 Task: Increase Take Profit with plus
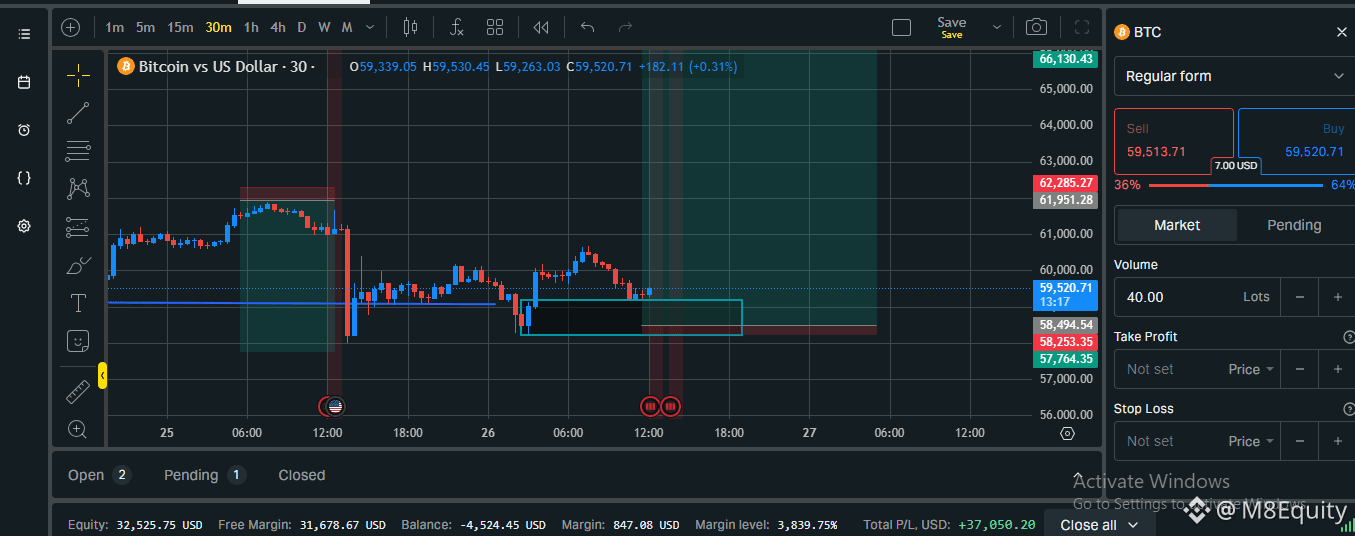(1337, 369)
